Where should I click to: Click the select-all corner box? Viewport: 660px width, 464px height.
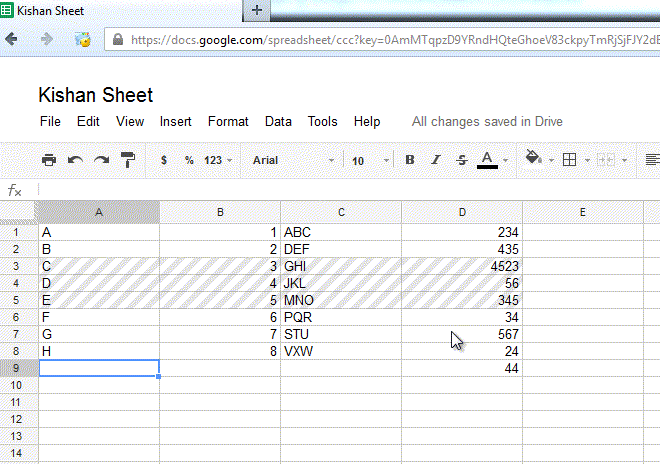click(x=19, y=212)
